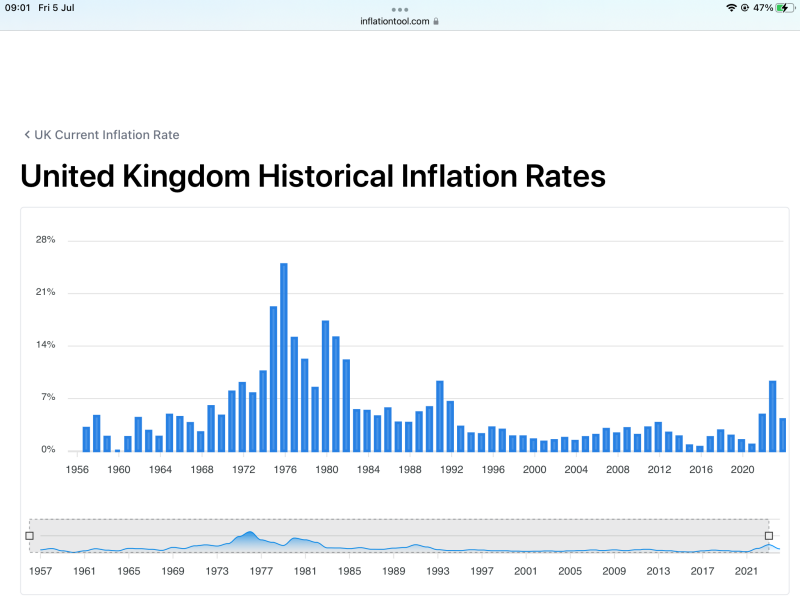
Task: Tap the back chevron before UK Current Inflation
Action: pyautogui.click(x=27, y=135)
